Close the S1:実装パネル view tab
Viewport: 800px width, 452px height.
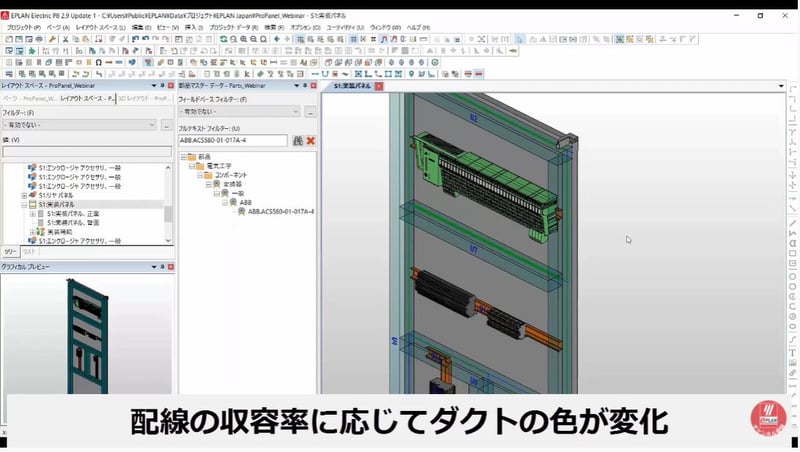(379, 86)
